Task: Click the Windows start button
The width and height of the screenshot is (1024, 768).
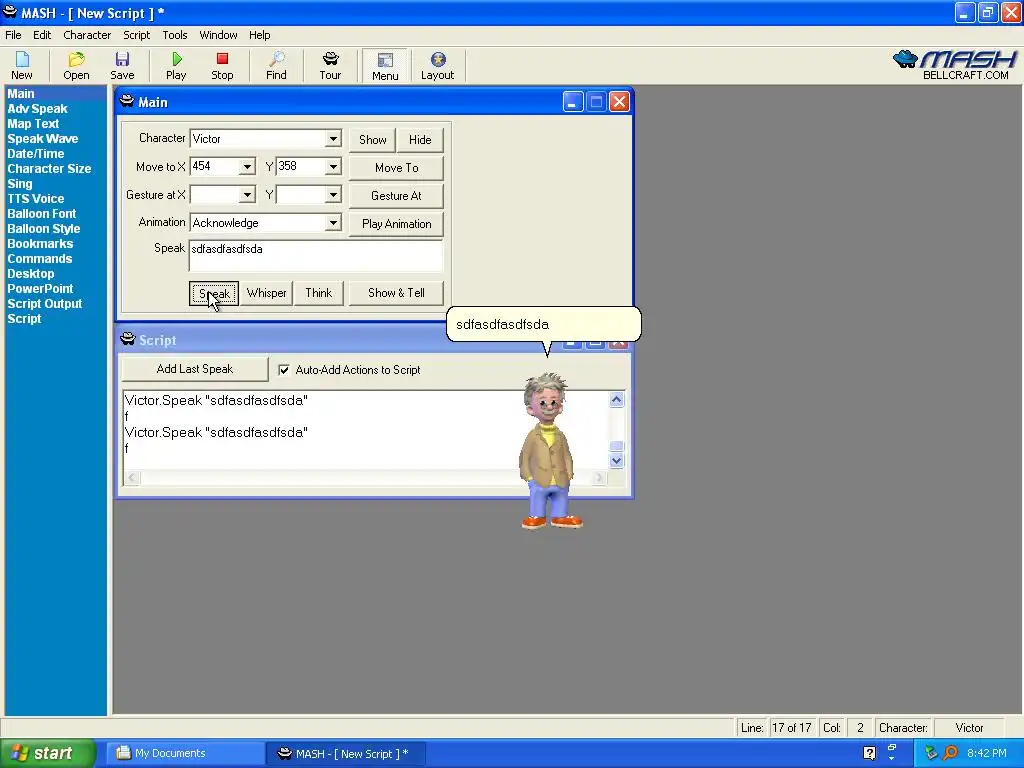Action: pyautogui.click(x=47, y=753)
